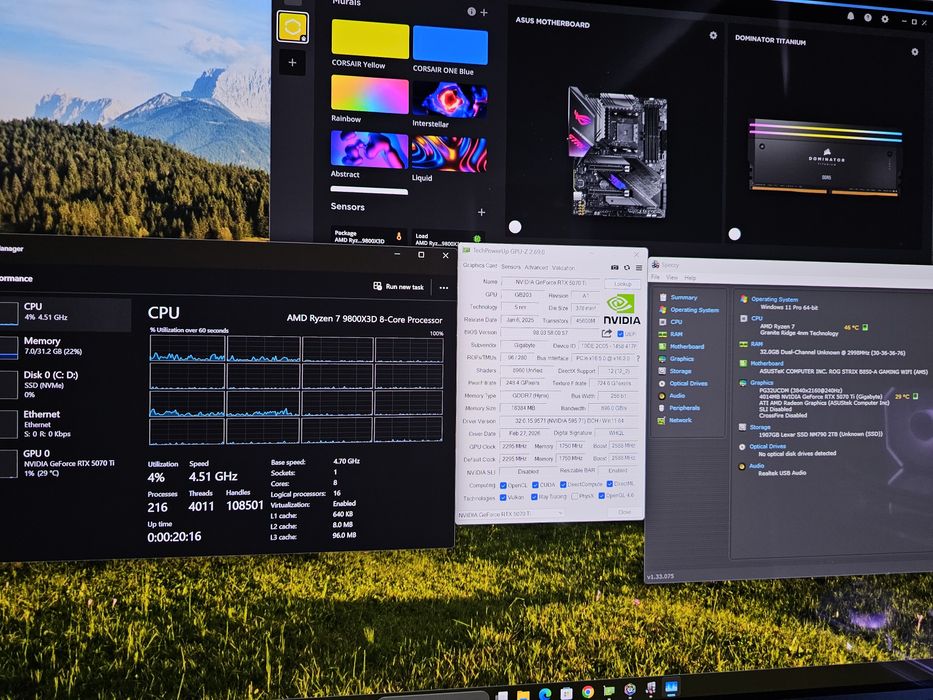
Task: Open the GPU selection dropdown in GPU-Z
Action: (x=510, y=514)
